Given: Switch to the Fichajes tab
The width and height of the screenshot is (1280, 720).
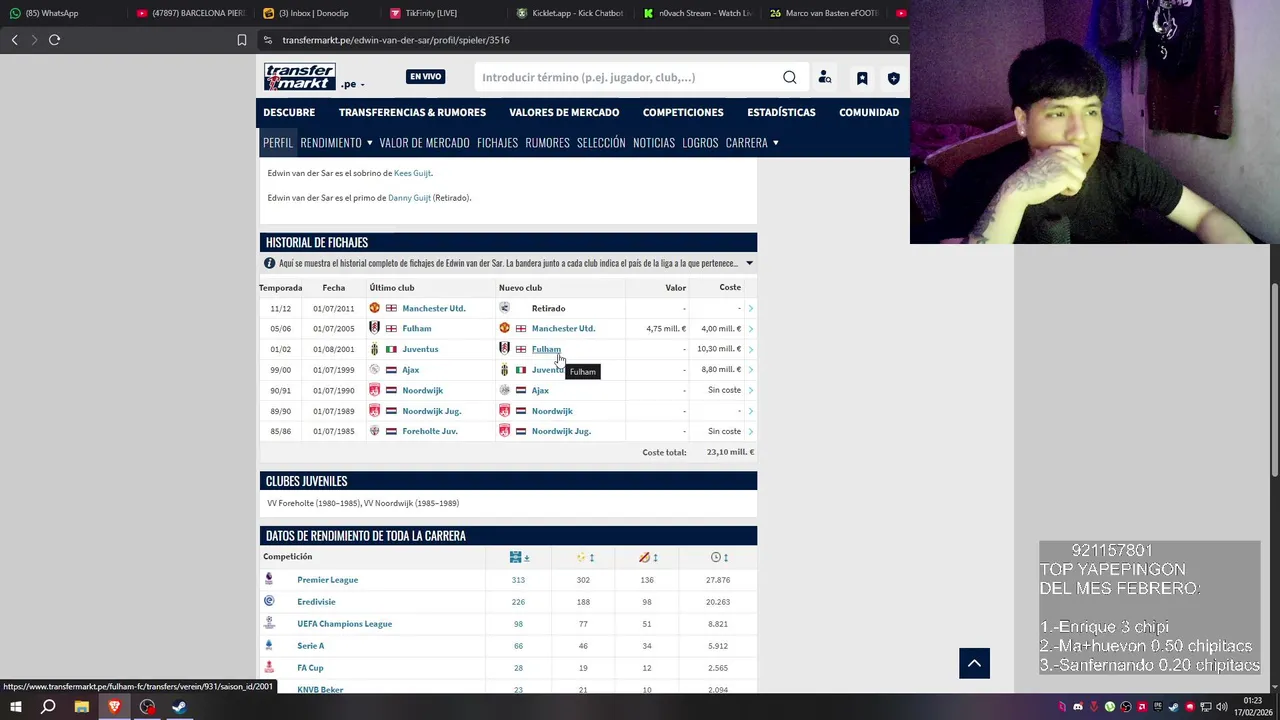Looking at the screenshot, I should point(497,143).
